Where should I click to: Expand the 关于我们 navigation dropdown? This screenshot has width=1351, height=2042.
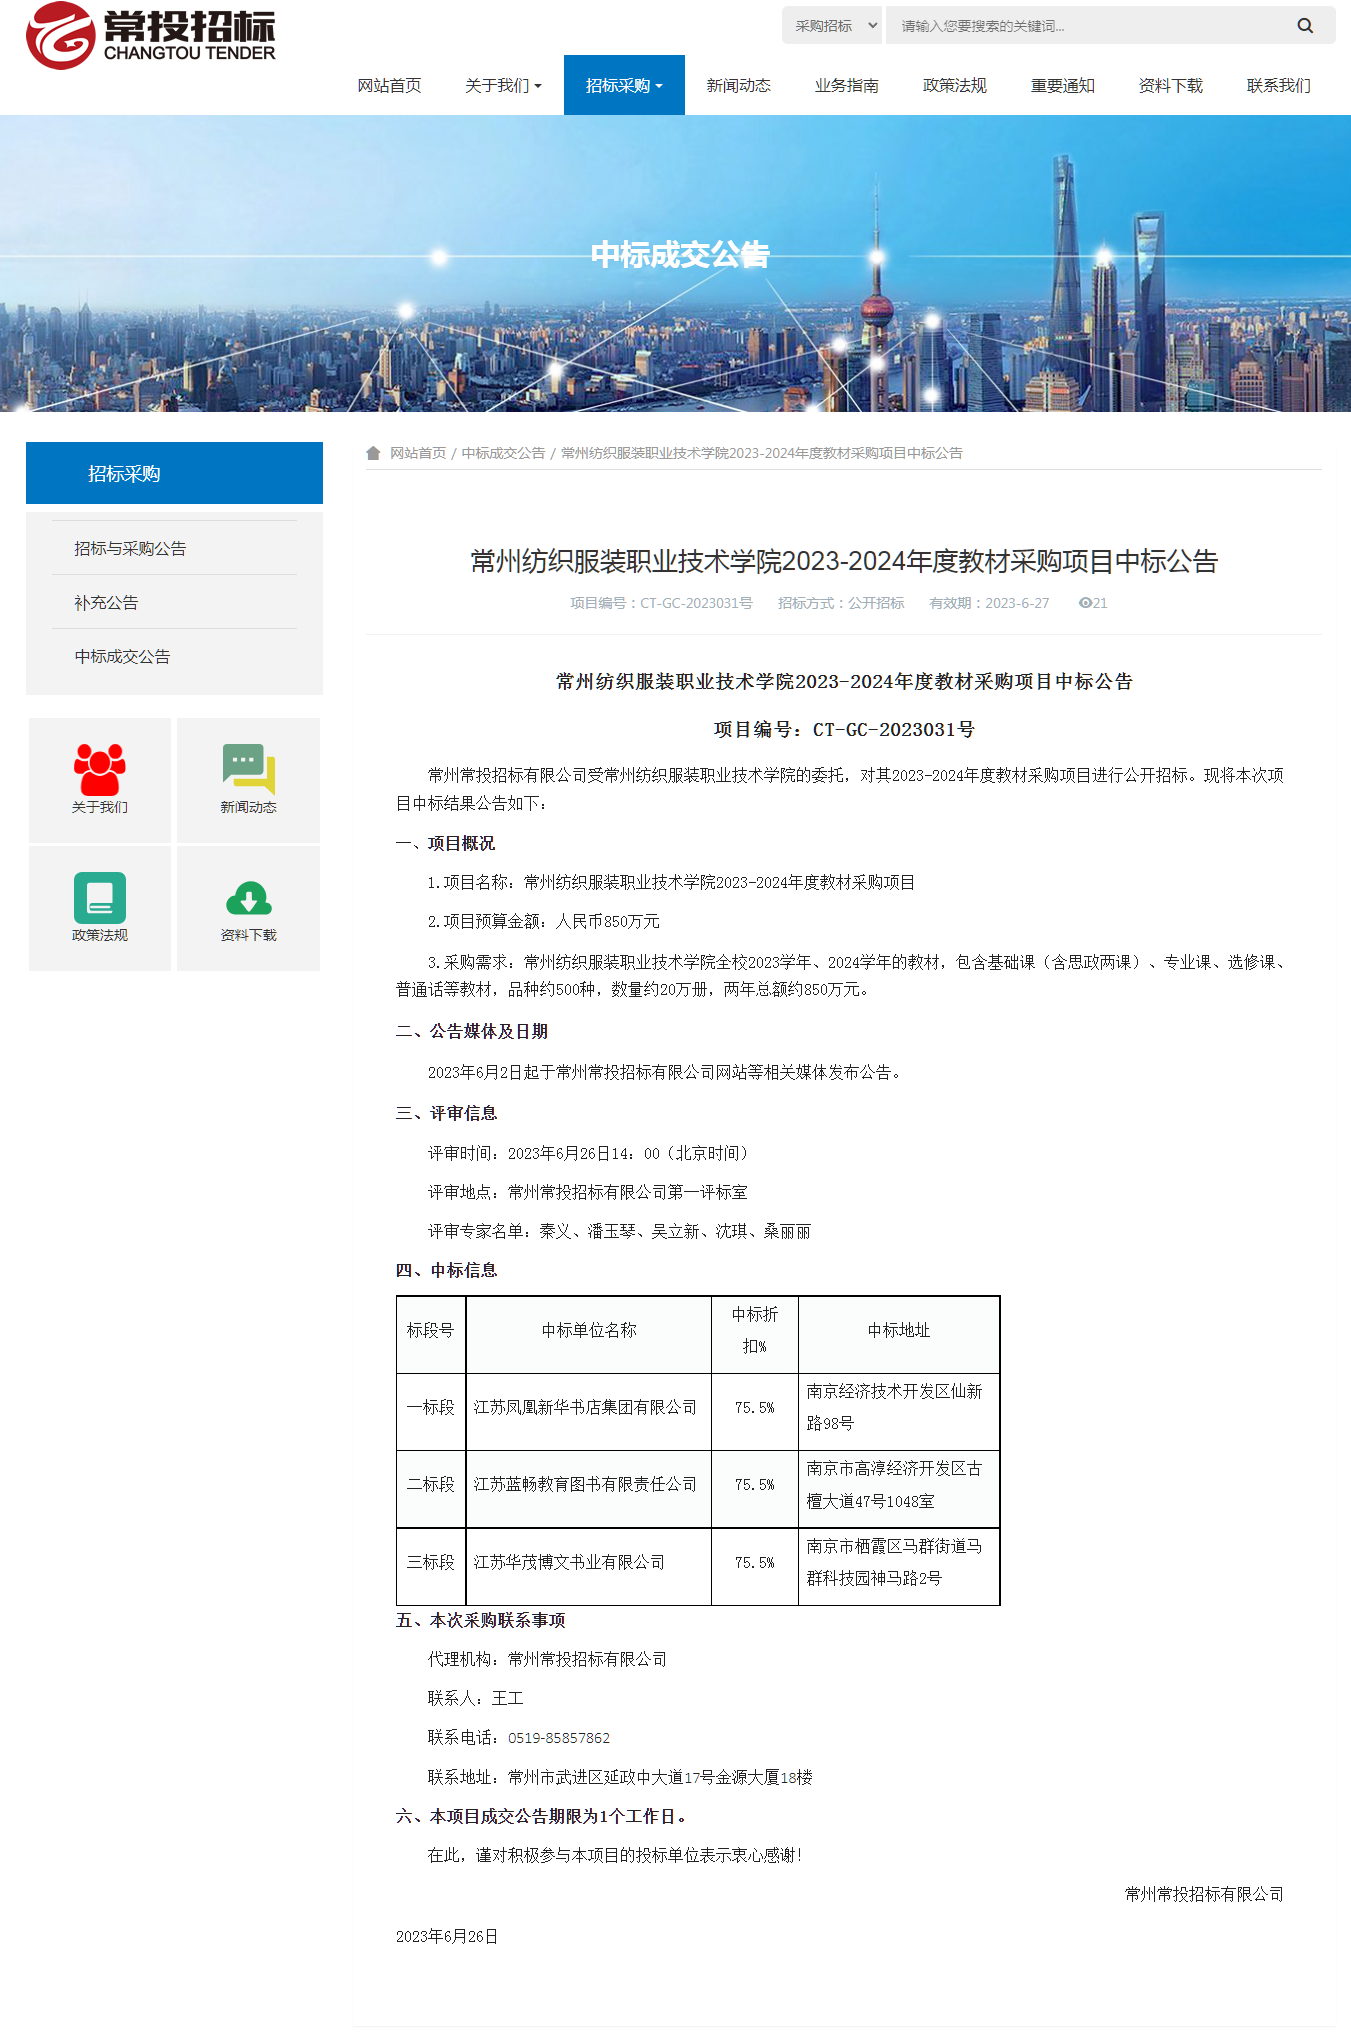click(x=503, y=86)
